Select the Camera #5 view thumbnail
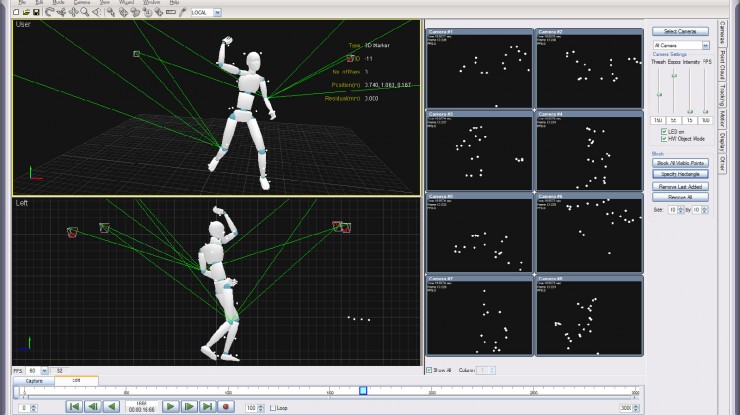 click(x=479, y=233)
